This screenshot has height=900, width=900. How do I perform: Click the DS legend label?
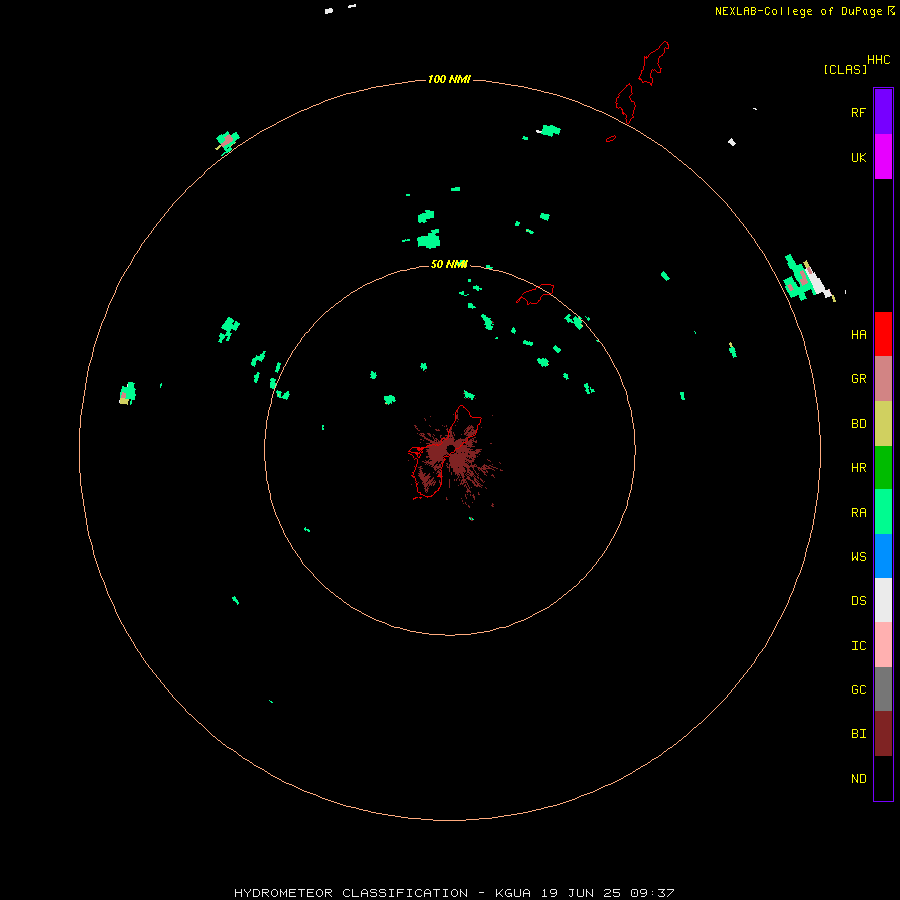coord(858,600)
